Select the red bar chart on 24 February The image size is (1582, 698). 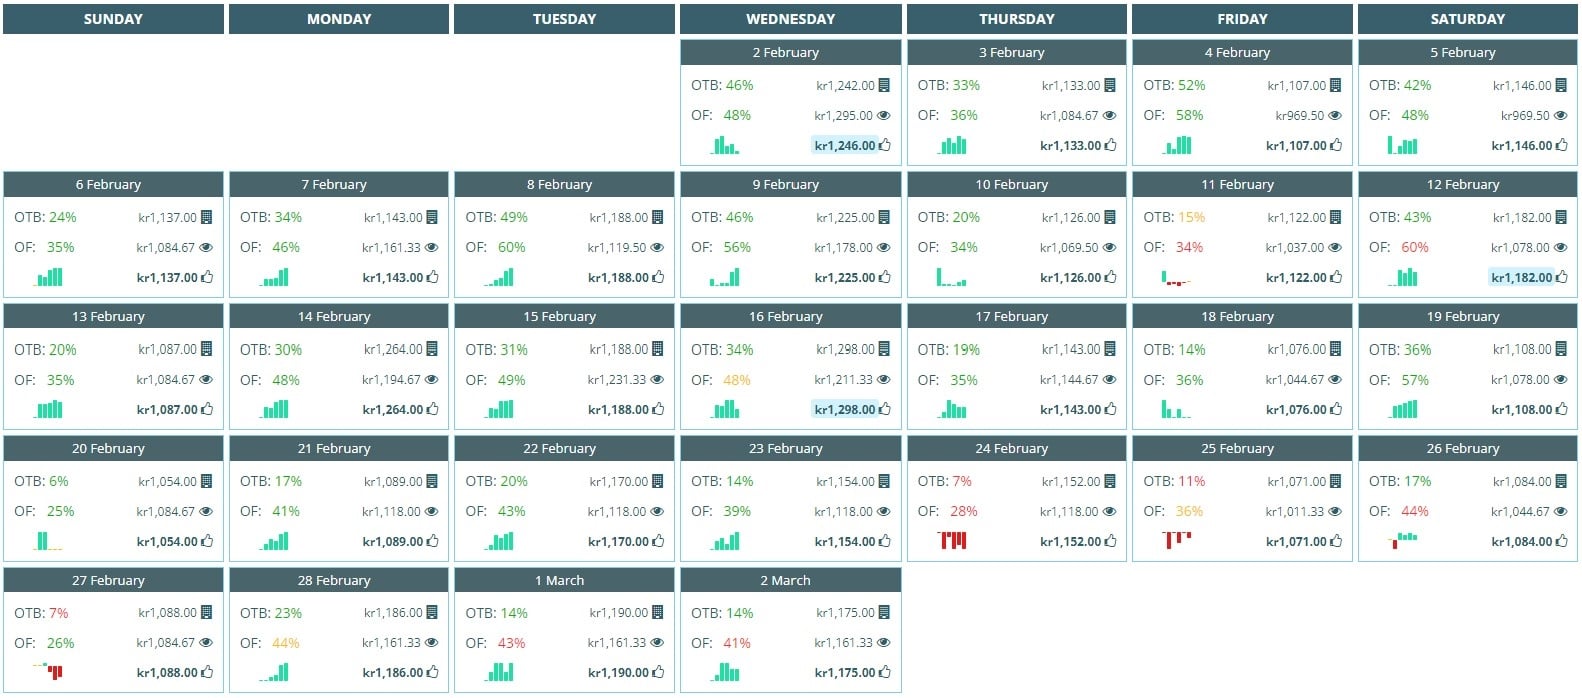pos(953,541)
